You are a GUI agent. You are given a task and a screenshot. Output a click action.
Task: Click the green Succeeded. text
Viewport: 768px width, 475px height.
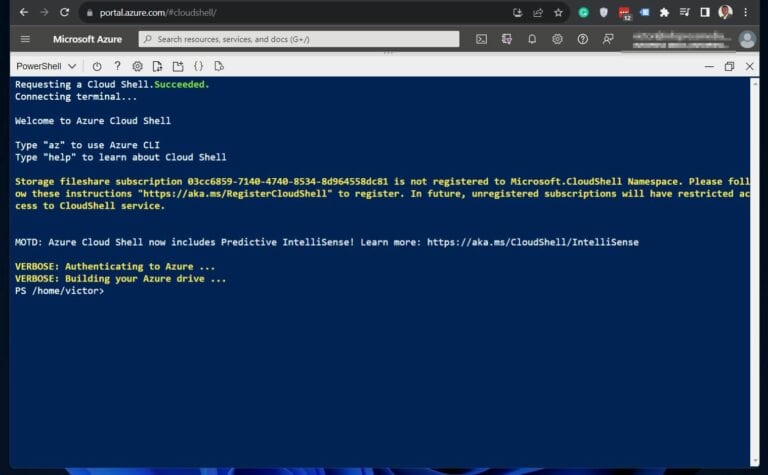click(x=182, y=84)
